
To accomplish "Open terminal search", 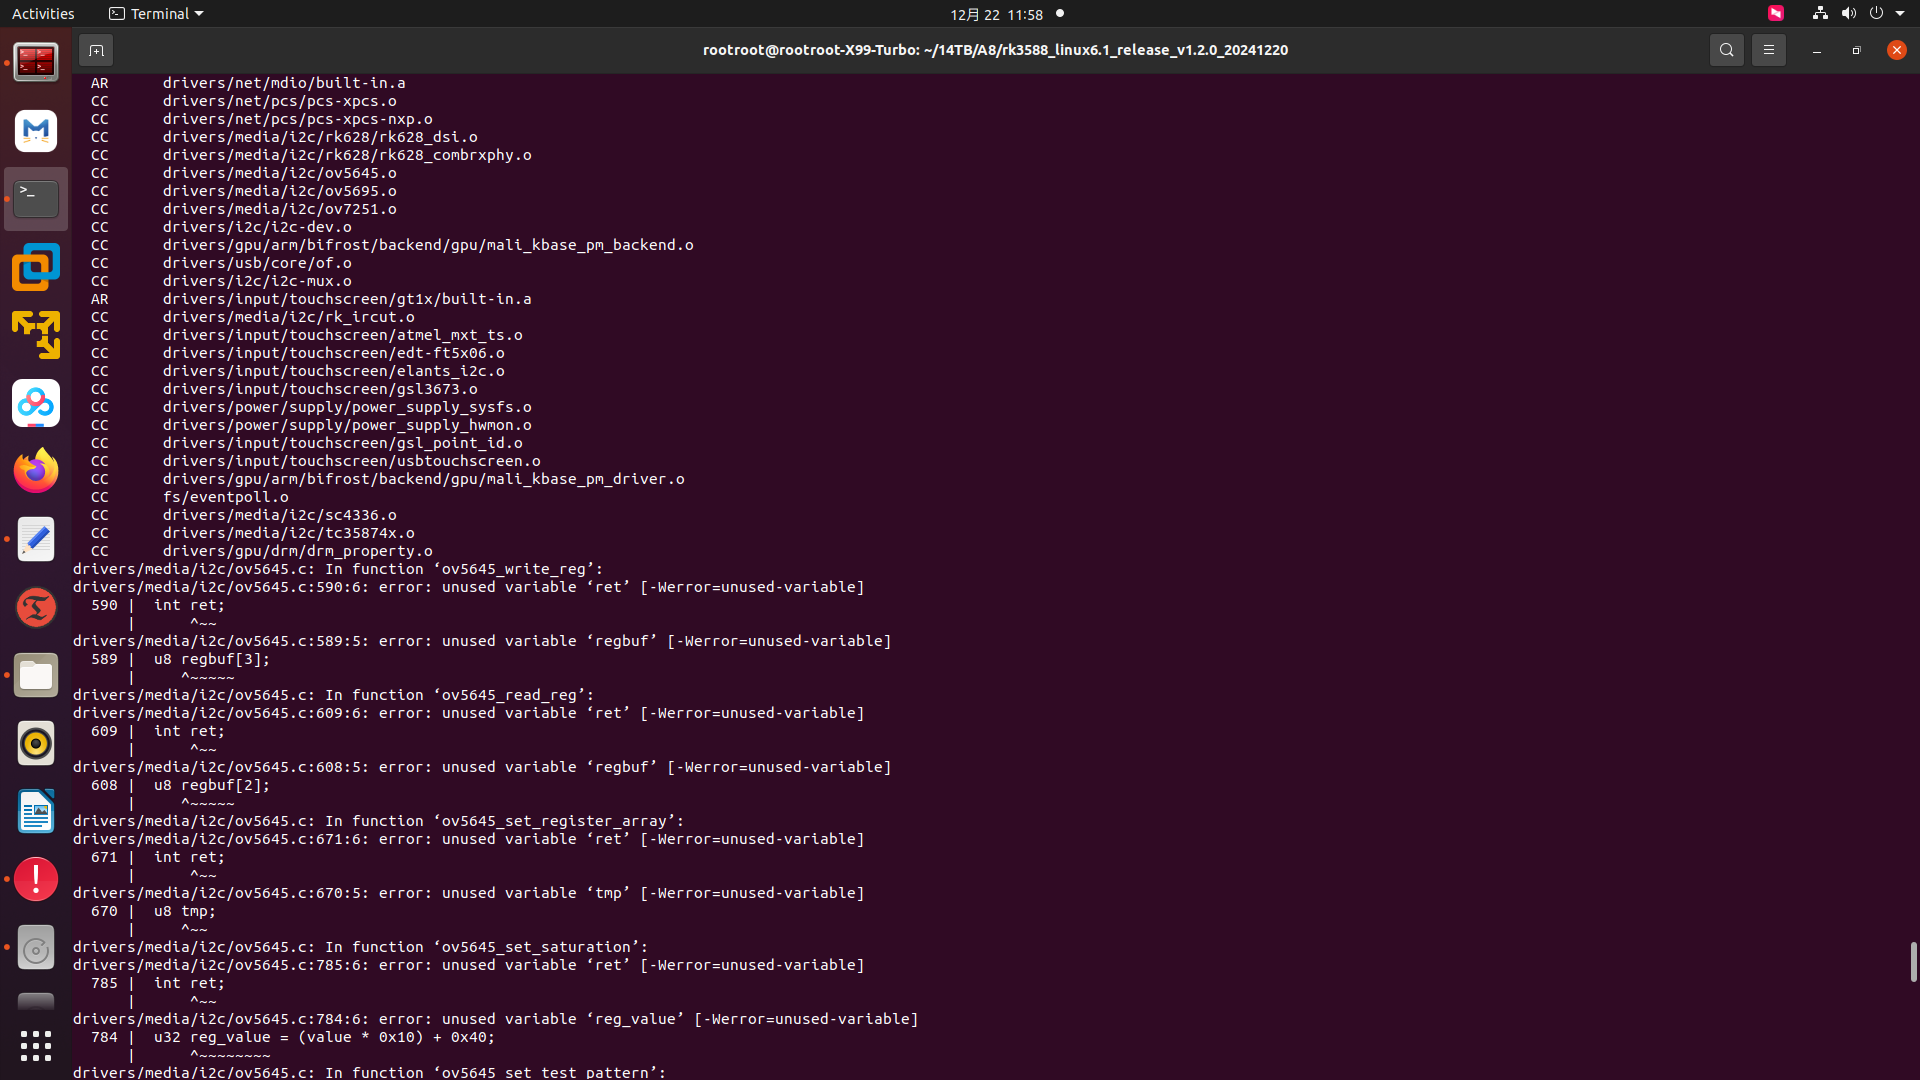I will [x=1726, y=50].
